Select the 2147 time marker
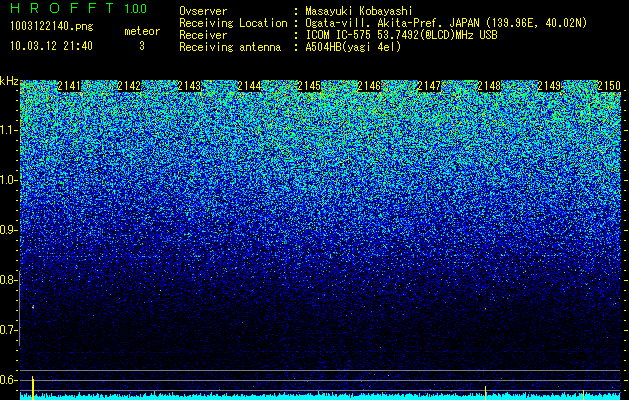Image resolution: width=629 pixels, height=400 pixels. click(x=429, y=86)
